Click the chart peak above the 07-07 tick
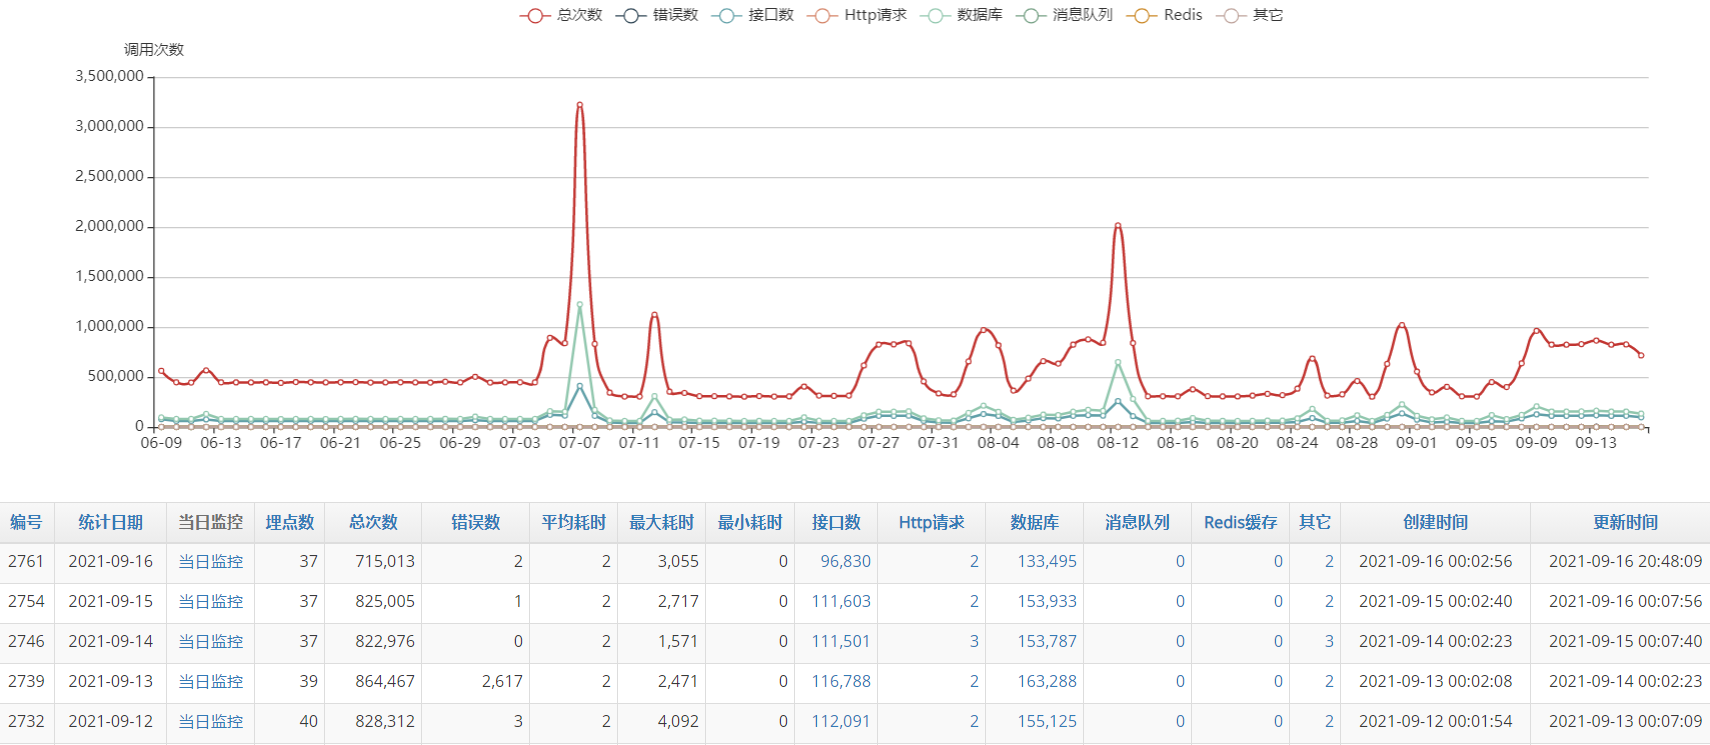The height and width of the screenshot is (745, 1710). (x=580, y=104)
